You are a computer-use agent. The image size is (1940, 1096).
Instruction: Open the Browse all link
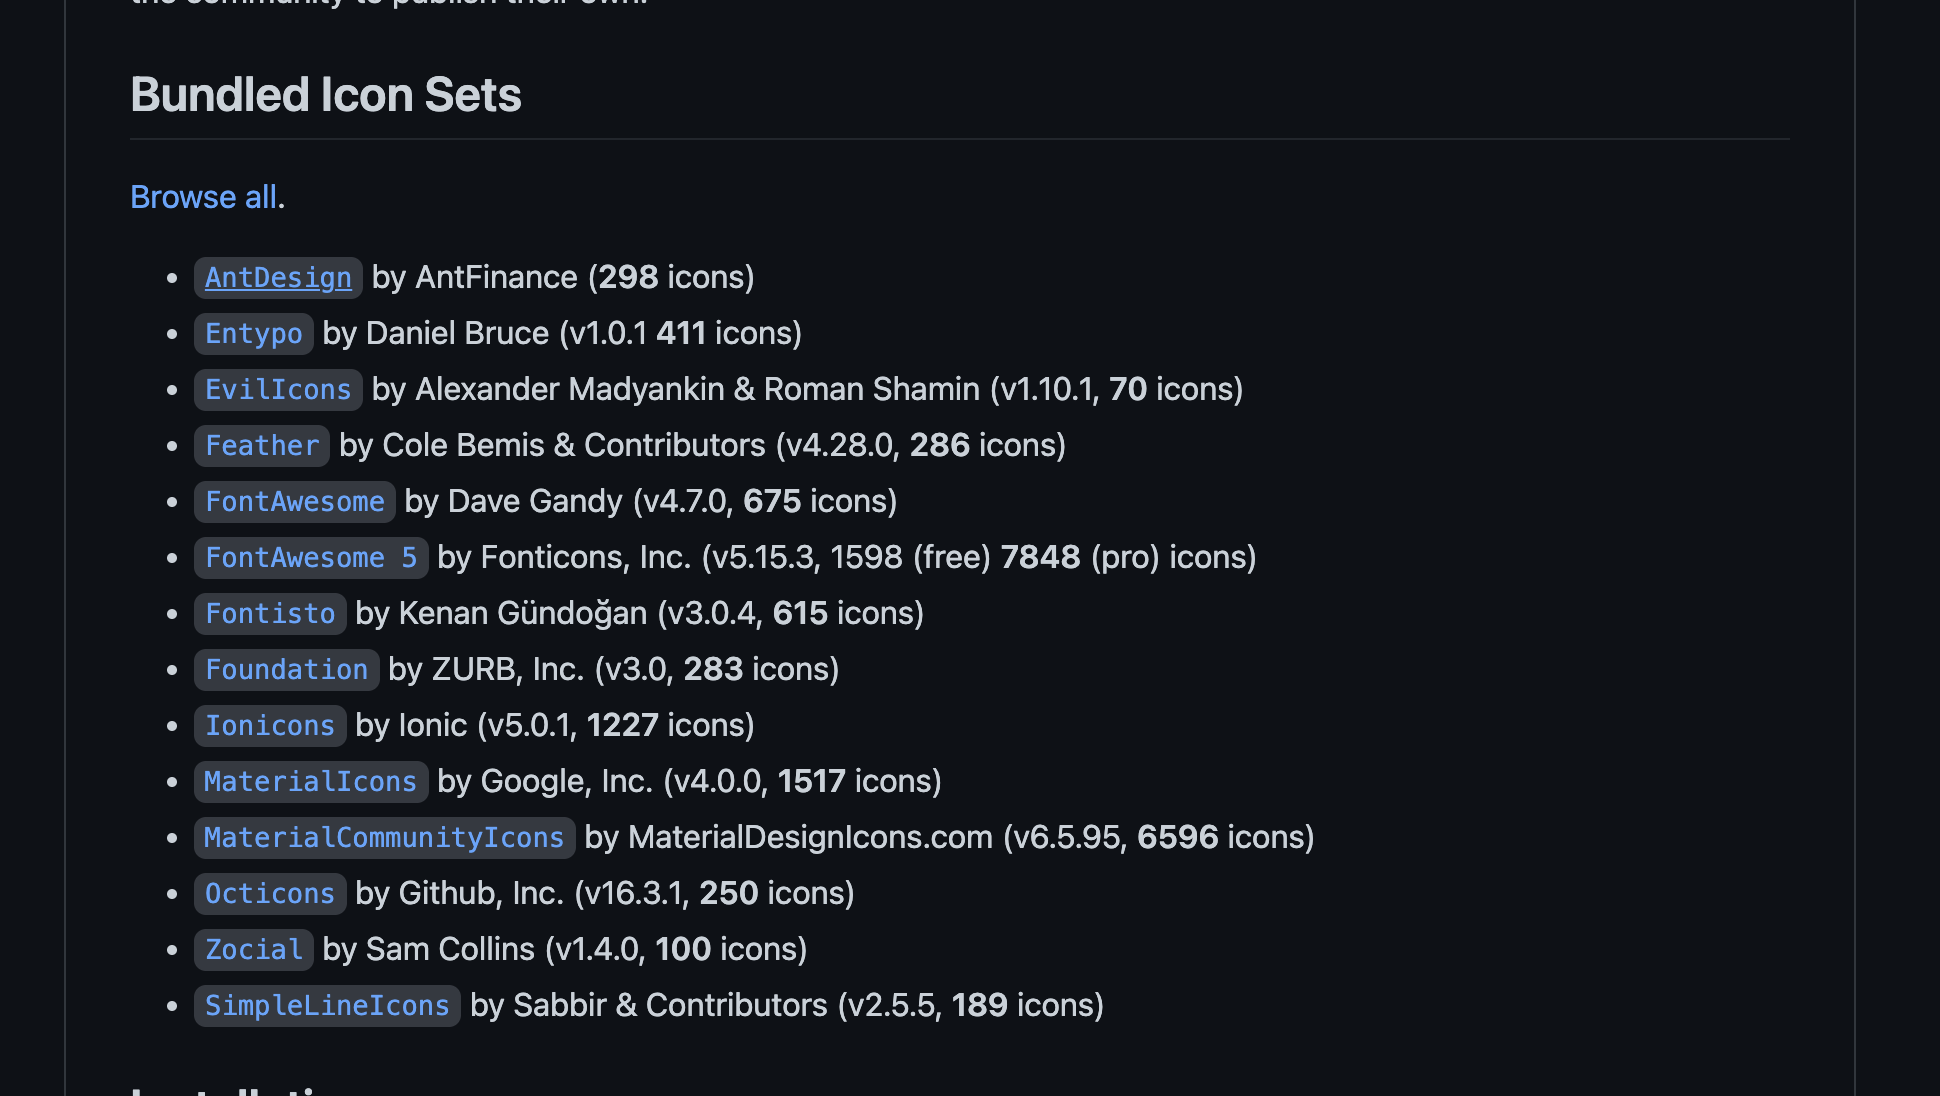(204, 197)
